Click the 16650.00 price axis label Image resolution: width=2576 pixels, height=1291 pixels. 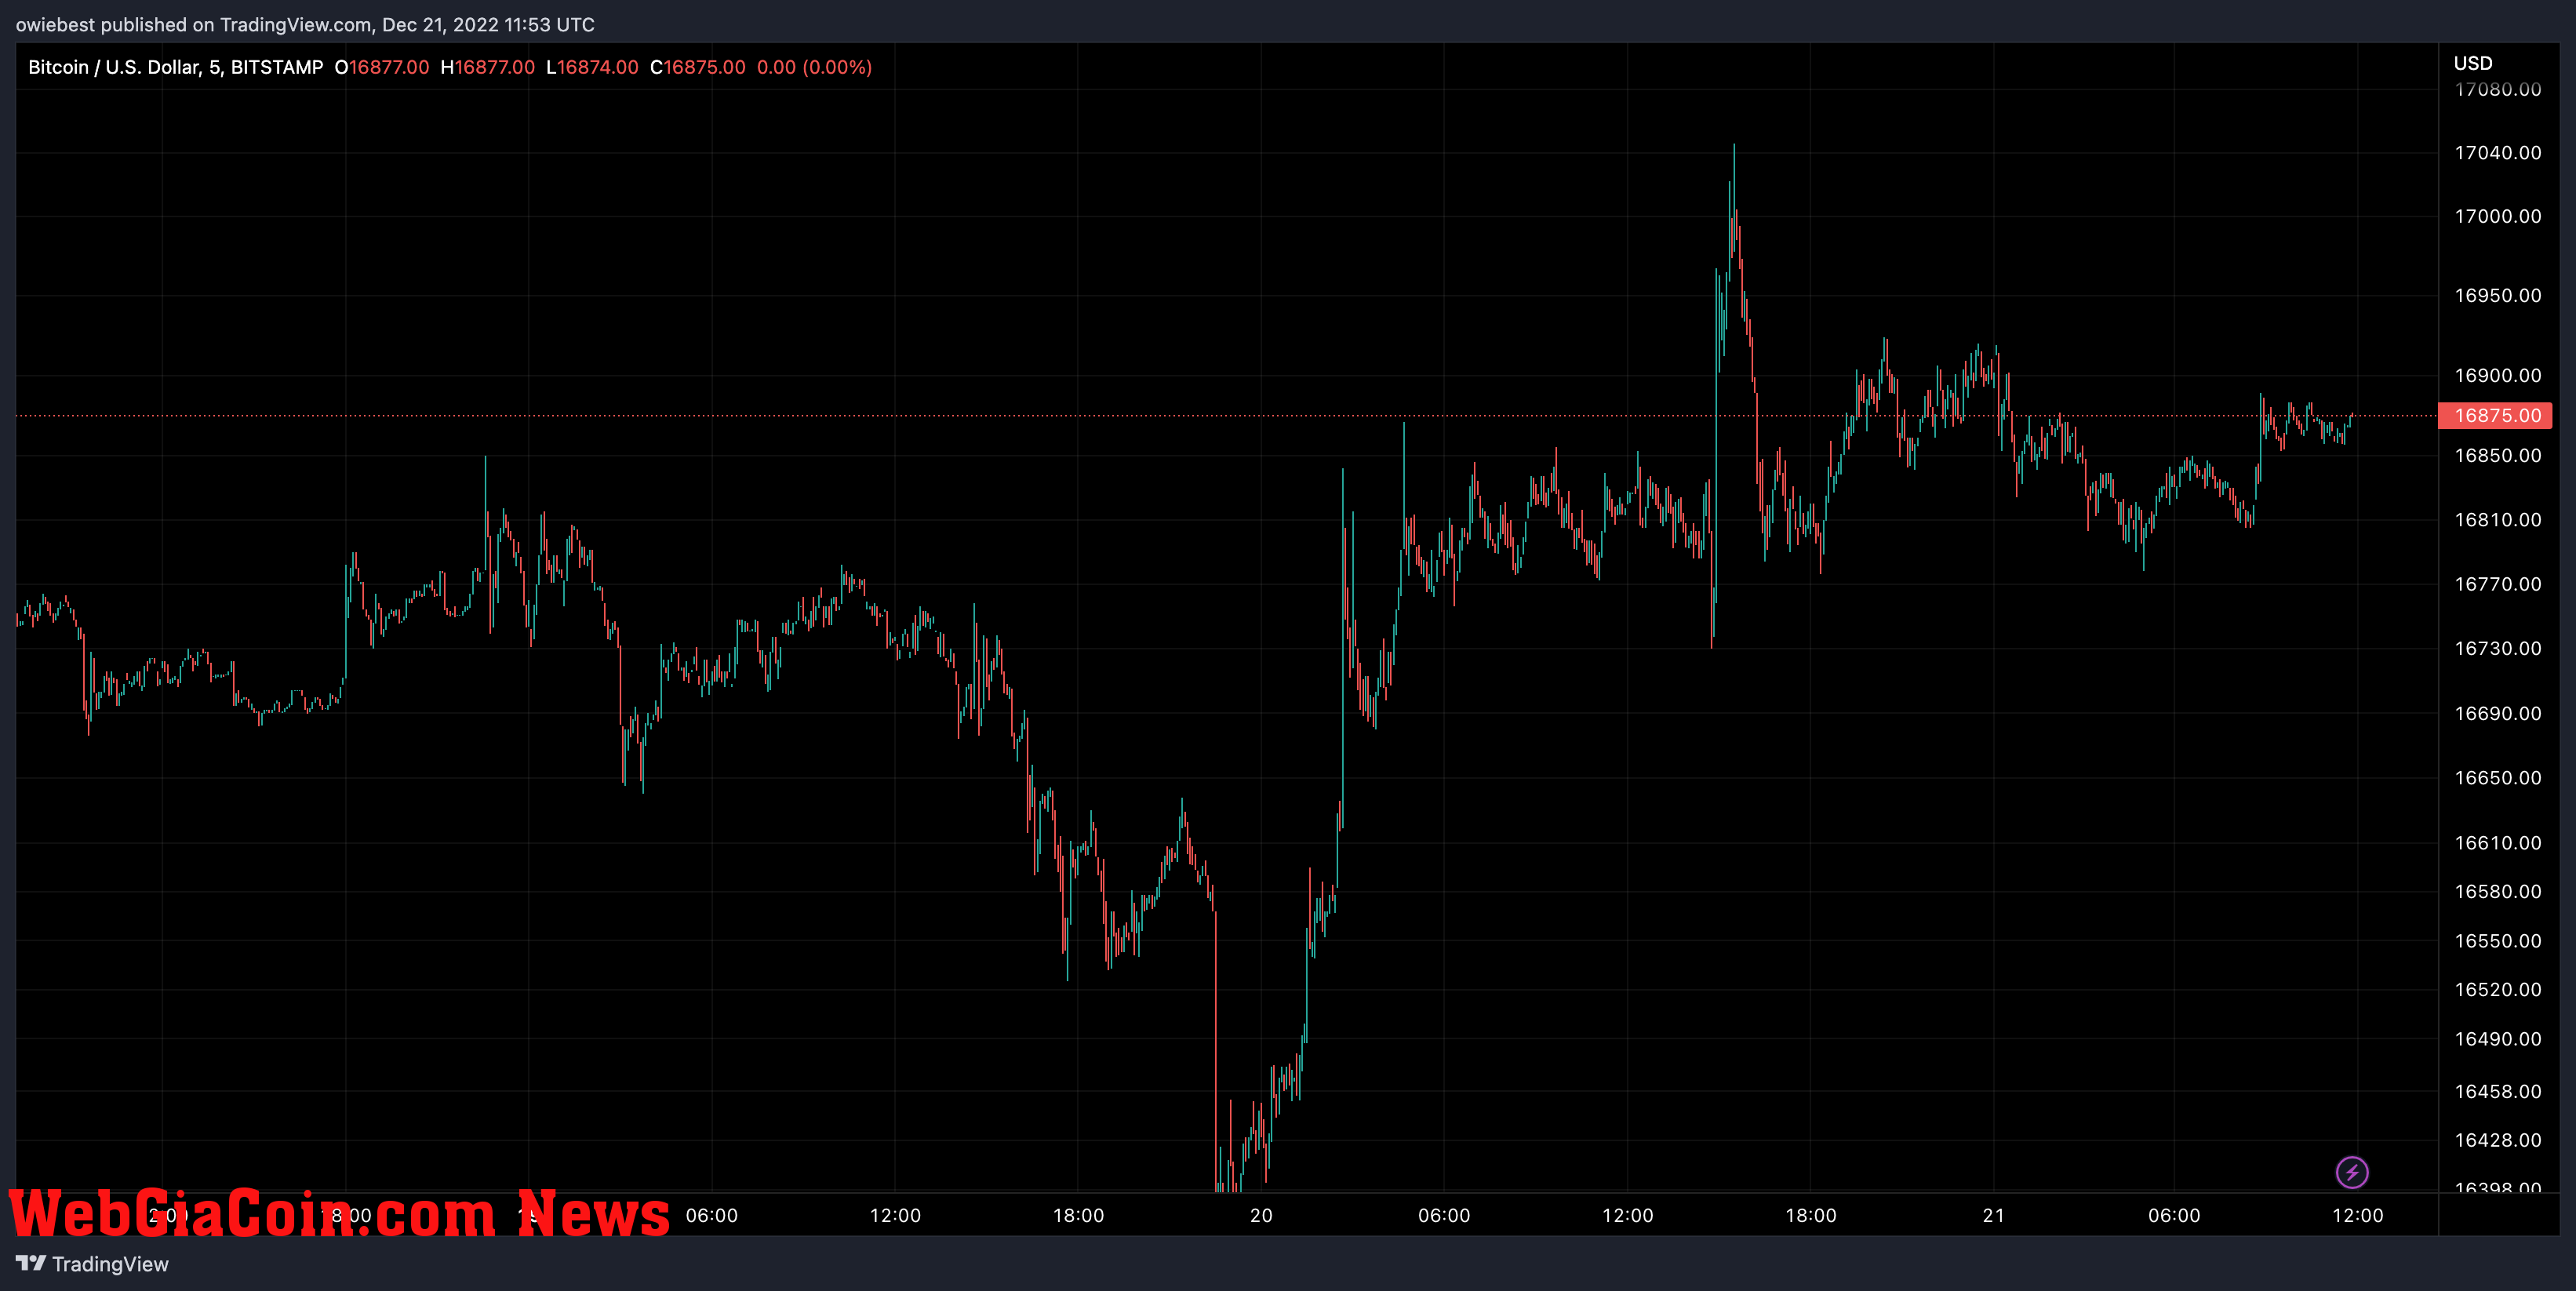click(x=2497, y=778)
